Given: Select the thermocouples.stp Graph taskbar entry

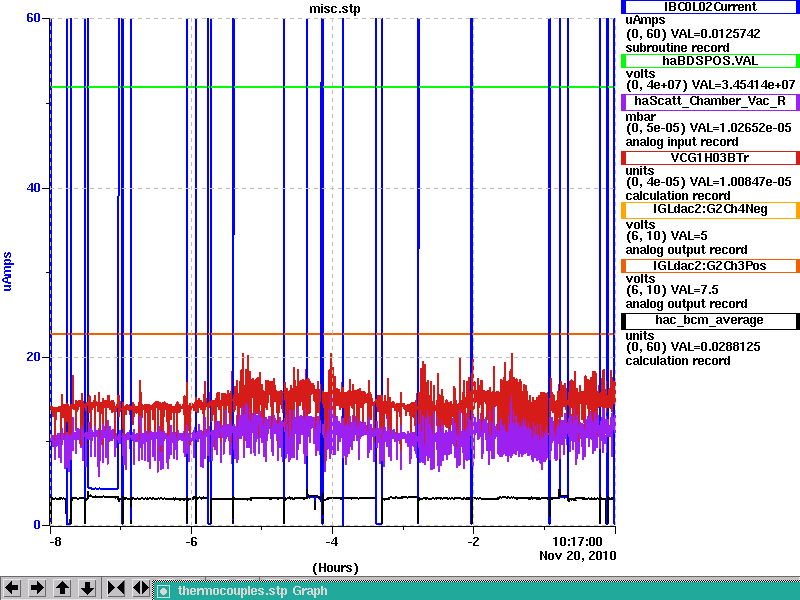Looking at the screenshot, I should 477,591.
